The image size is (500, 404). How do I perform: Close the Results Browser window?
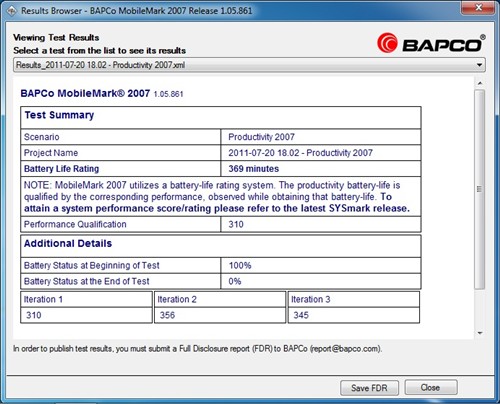[478, 8]
